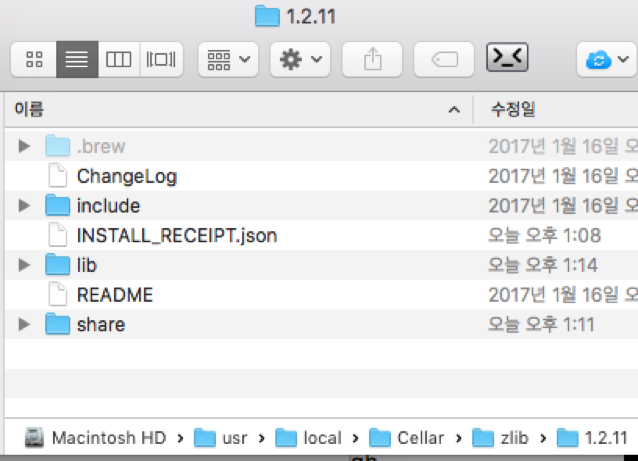Click Macintosh HD in path bar

[107, 438]
